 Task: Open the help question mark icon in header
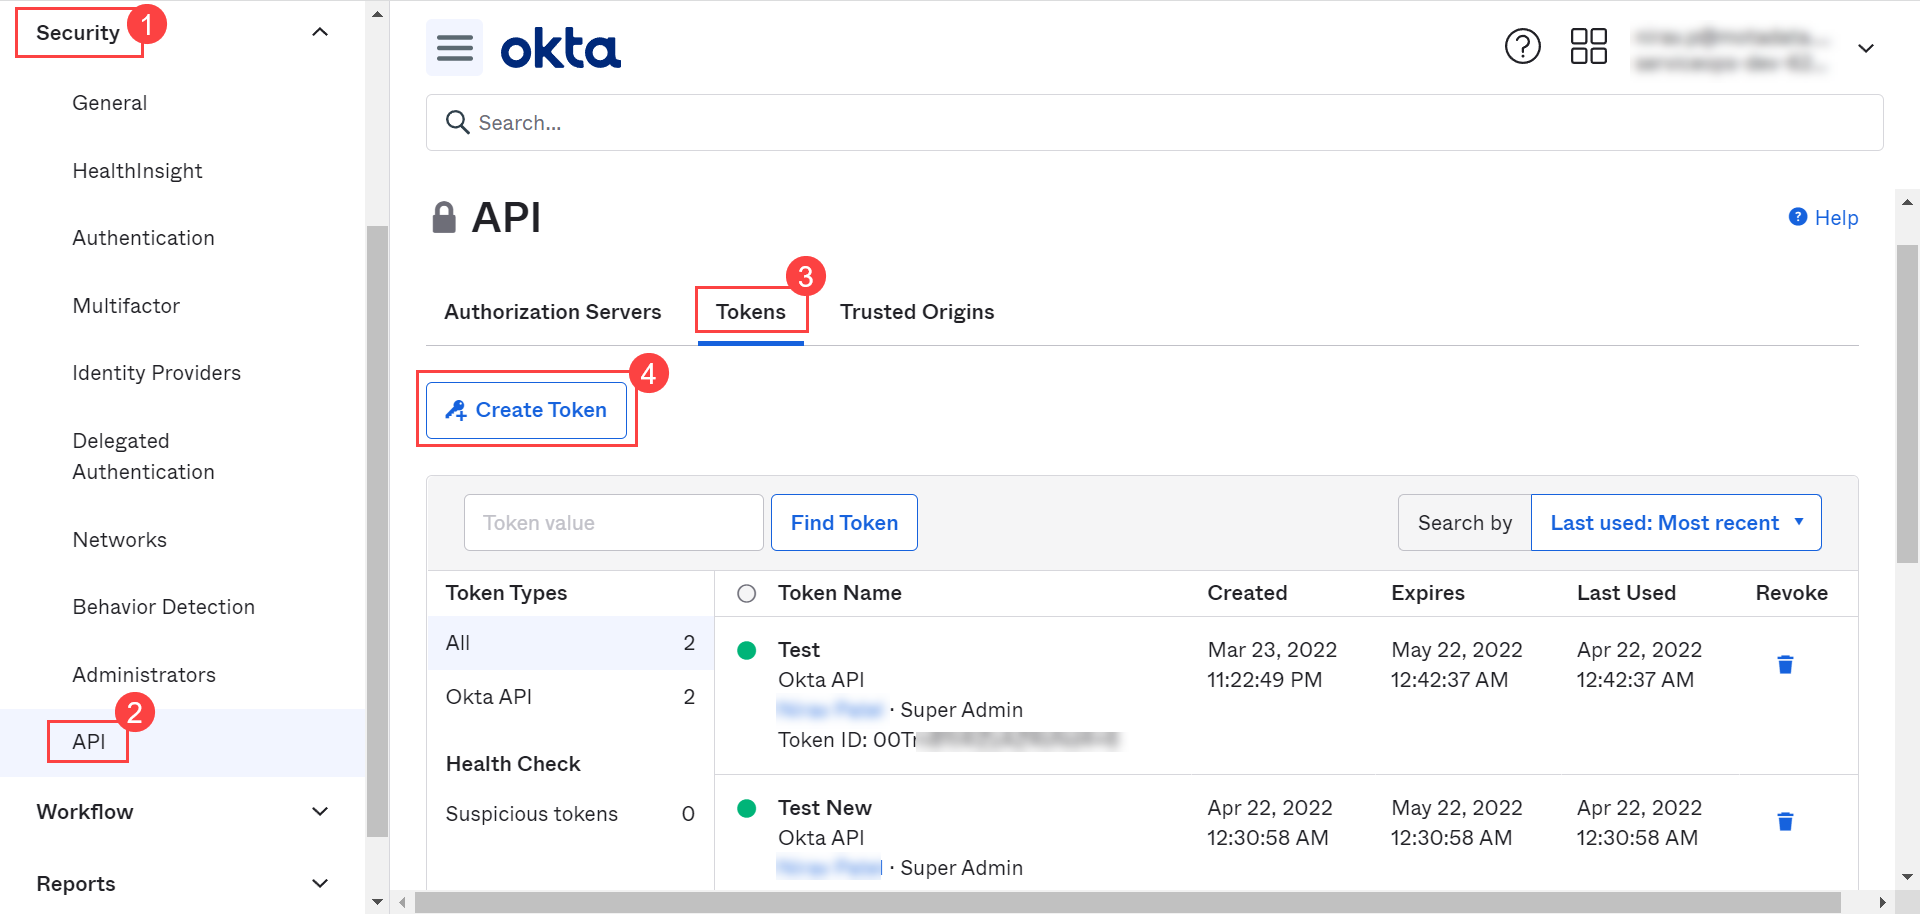[1523, 46]
